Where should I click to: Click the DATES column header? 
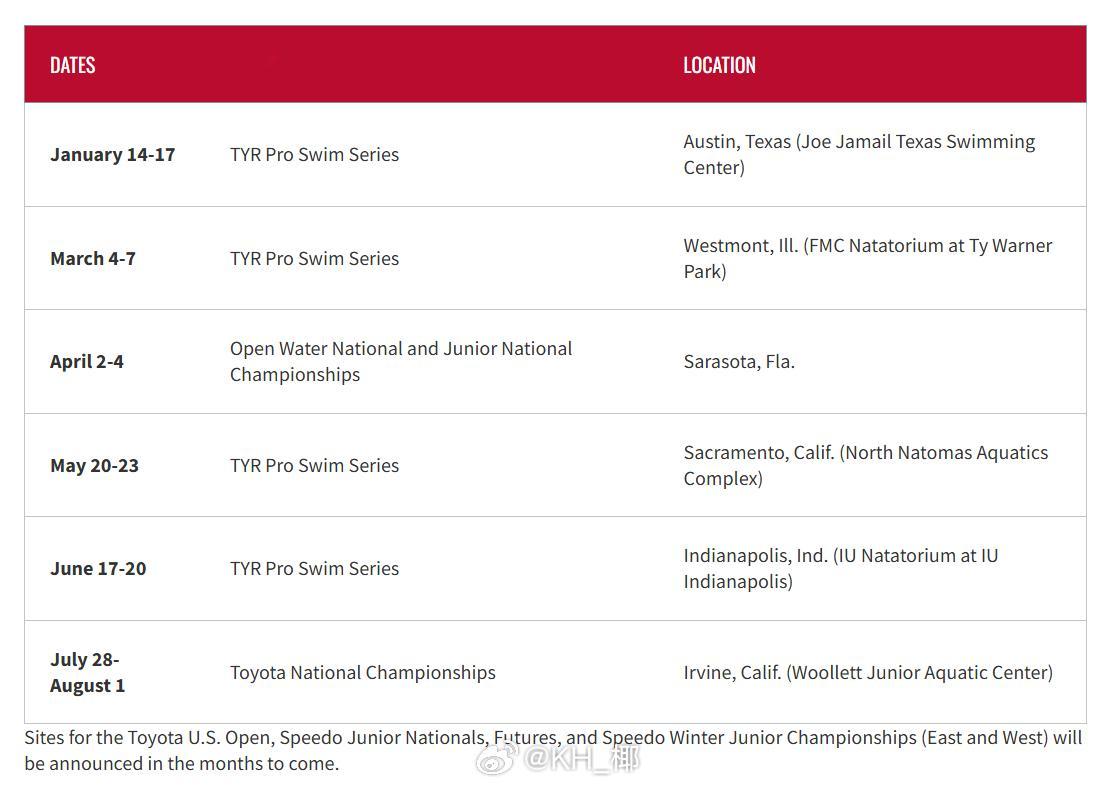tap(73, 66)
